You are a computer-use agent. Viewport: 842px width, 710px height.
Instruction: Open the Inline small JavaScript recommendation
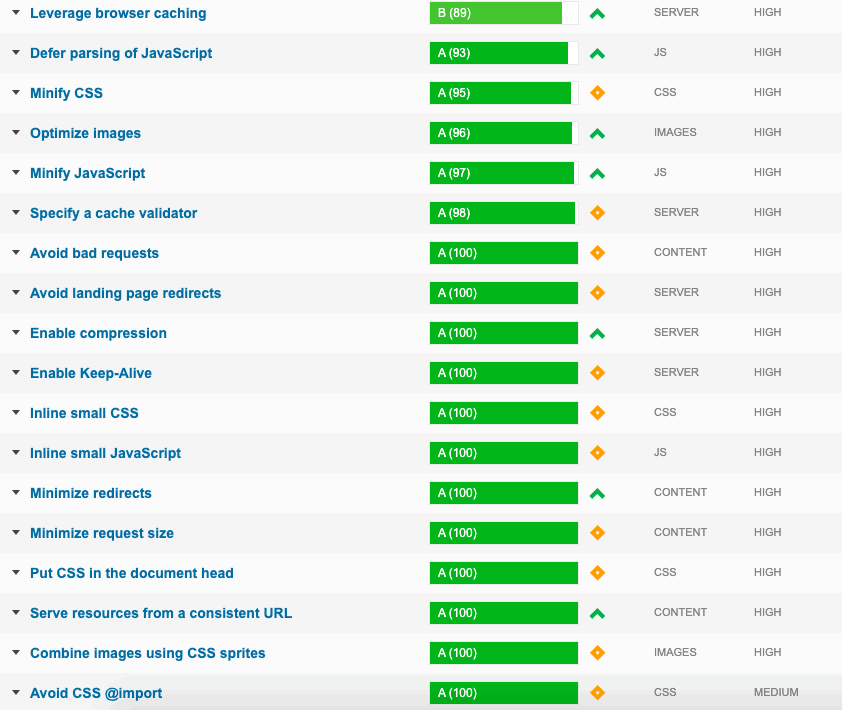pyautogui.click(x=105, y=453)
